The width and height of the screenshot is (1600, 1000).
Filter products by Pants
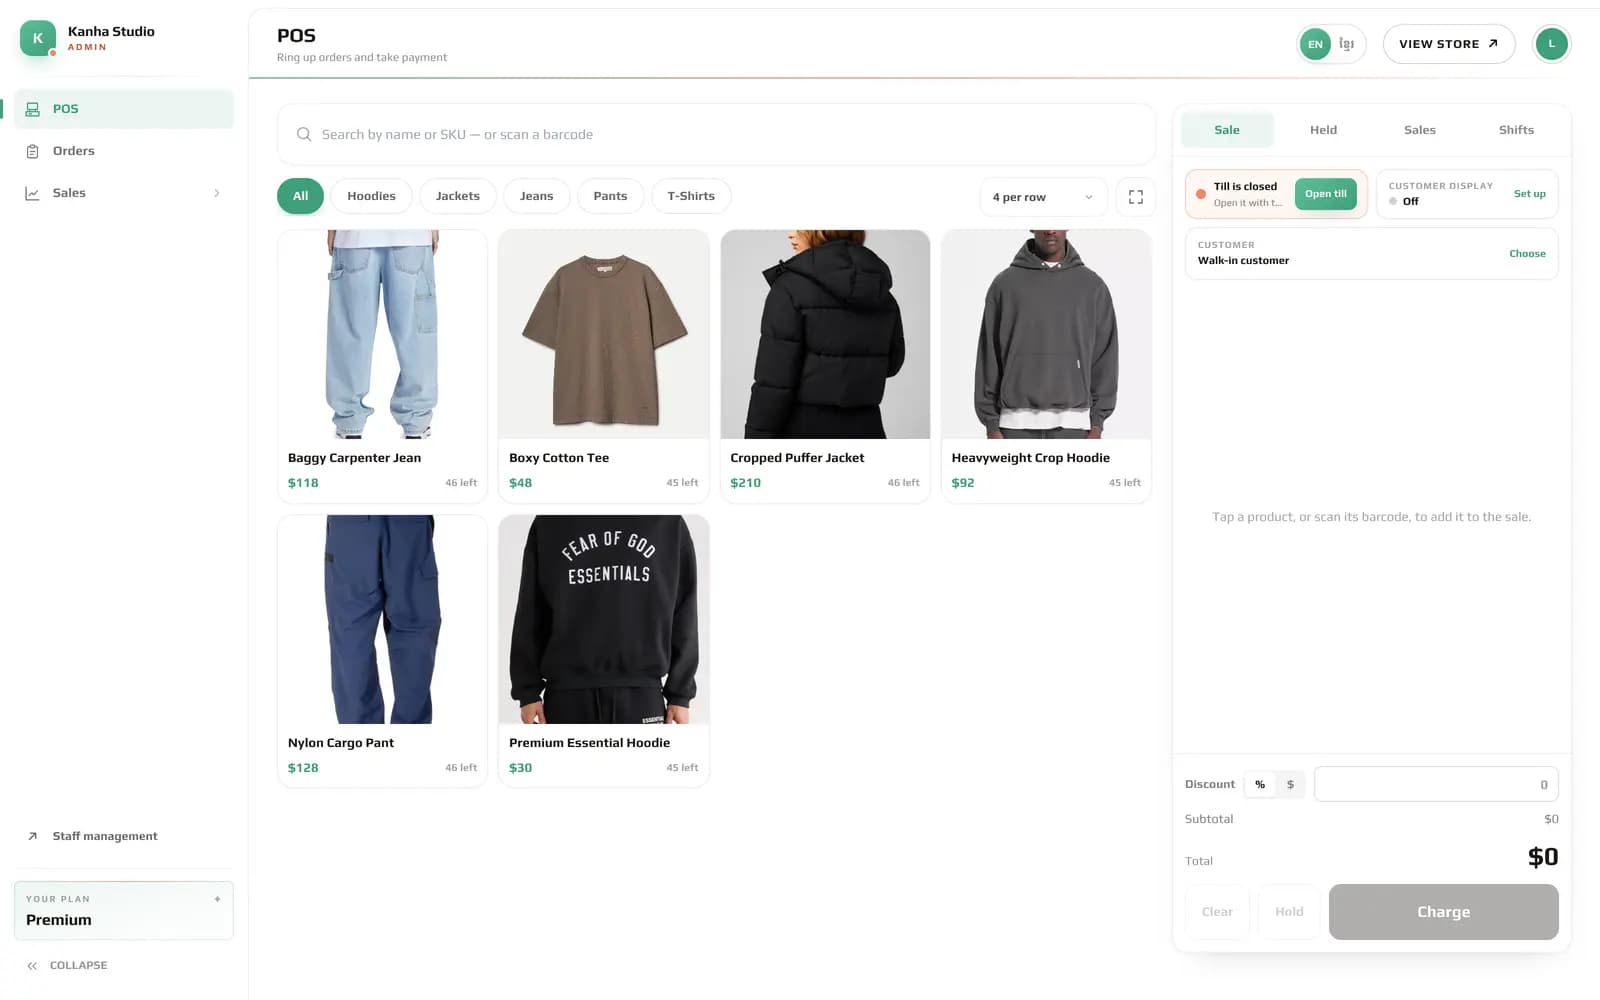pyautogui.click(x=610, y=196)
